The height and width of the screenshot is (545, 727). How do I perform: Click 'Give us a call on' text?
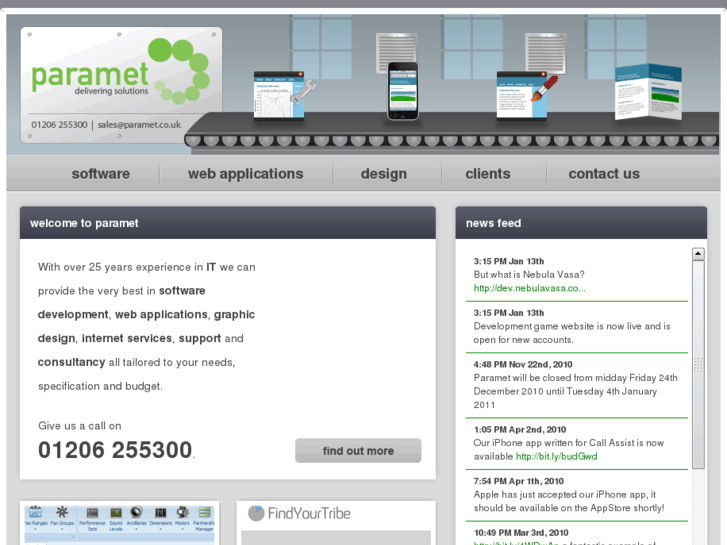point(80,426)
